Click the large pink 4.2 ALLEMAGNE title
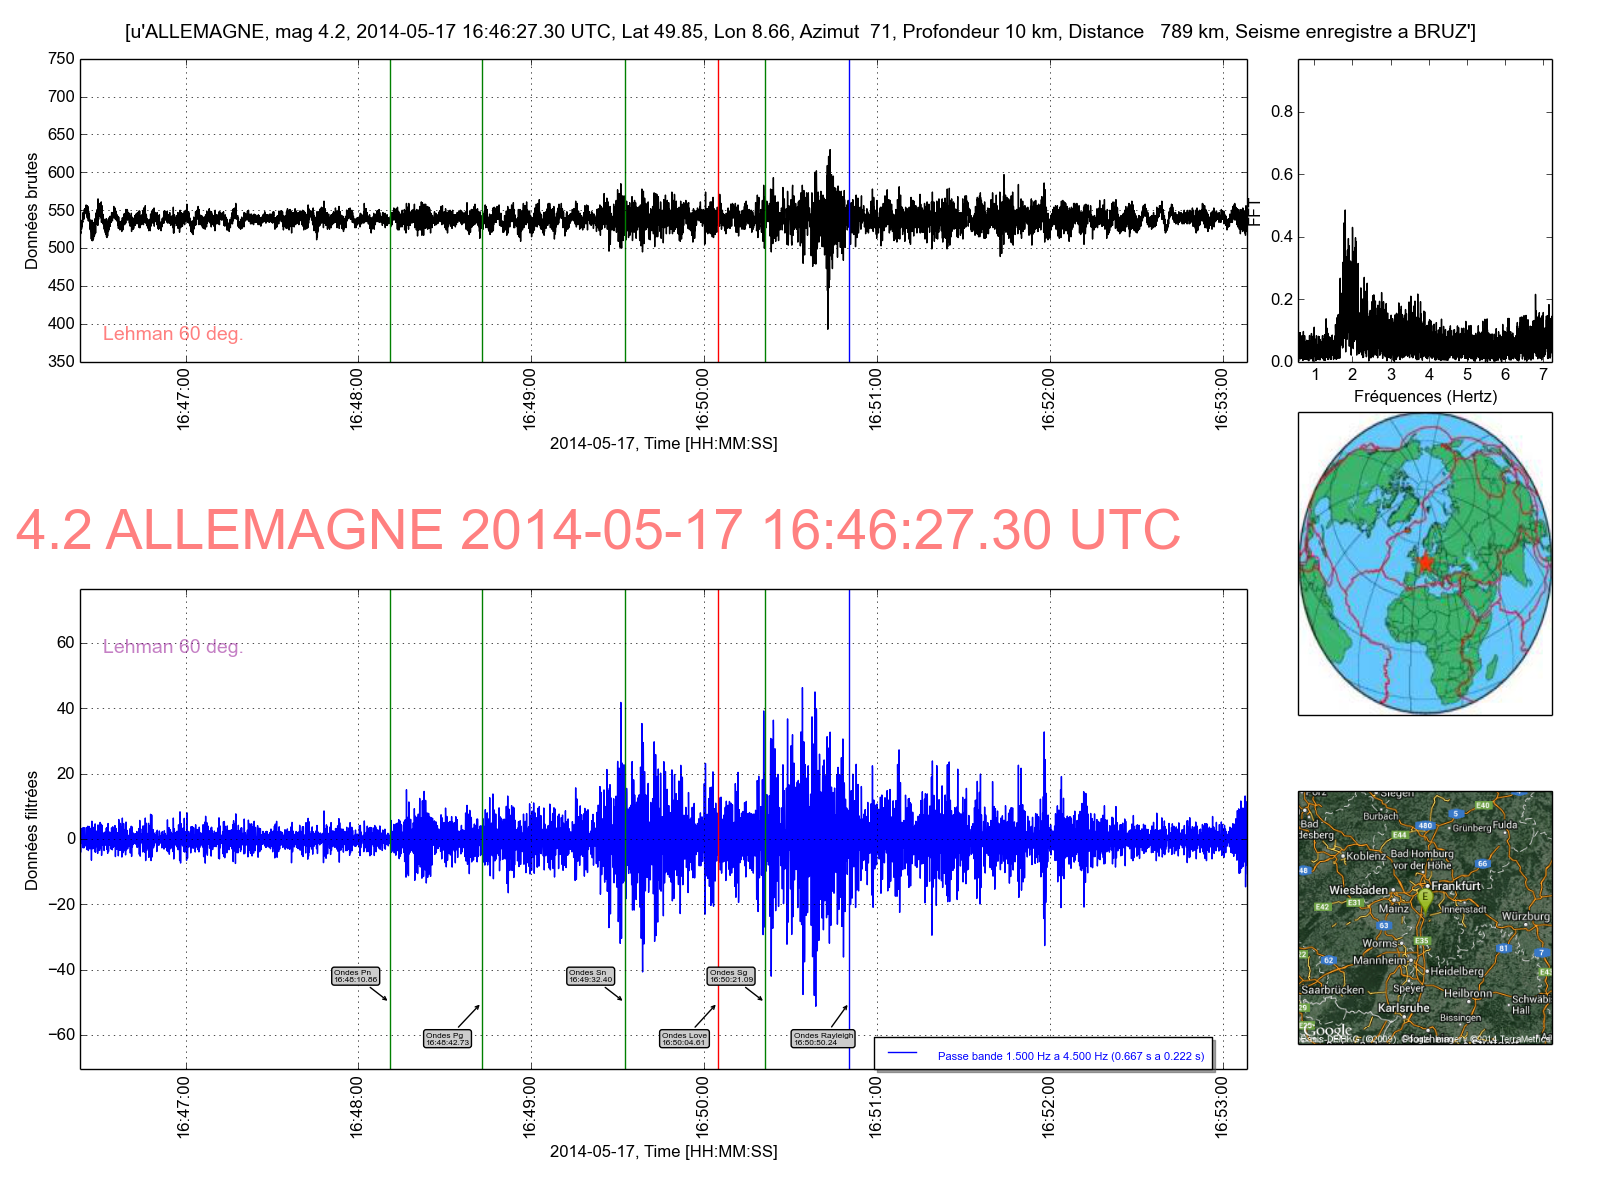 point(598,530)
